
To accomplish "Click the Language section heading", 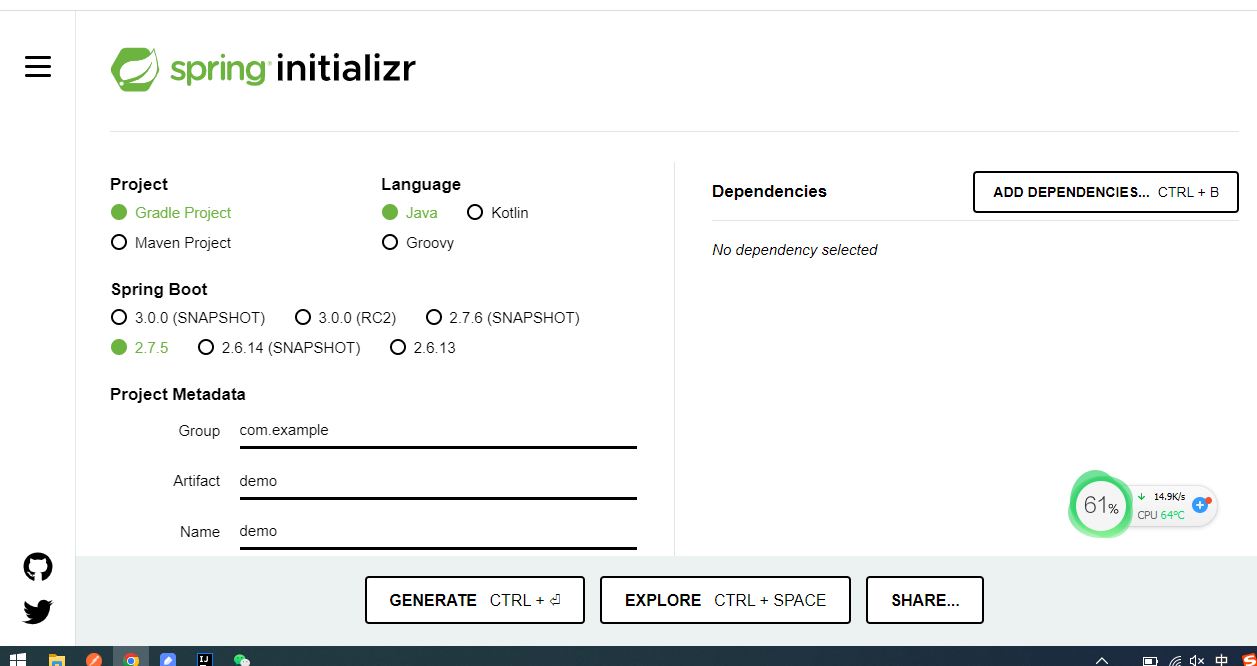I will tap(421, 184).
